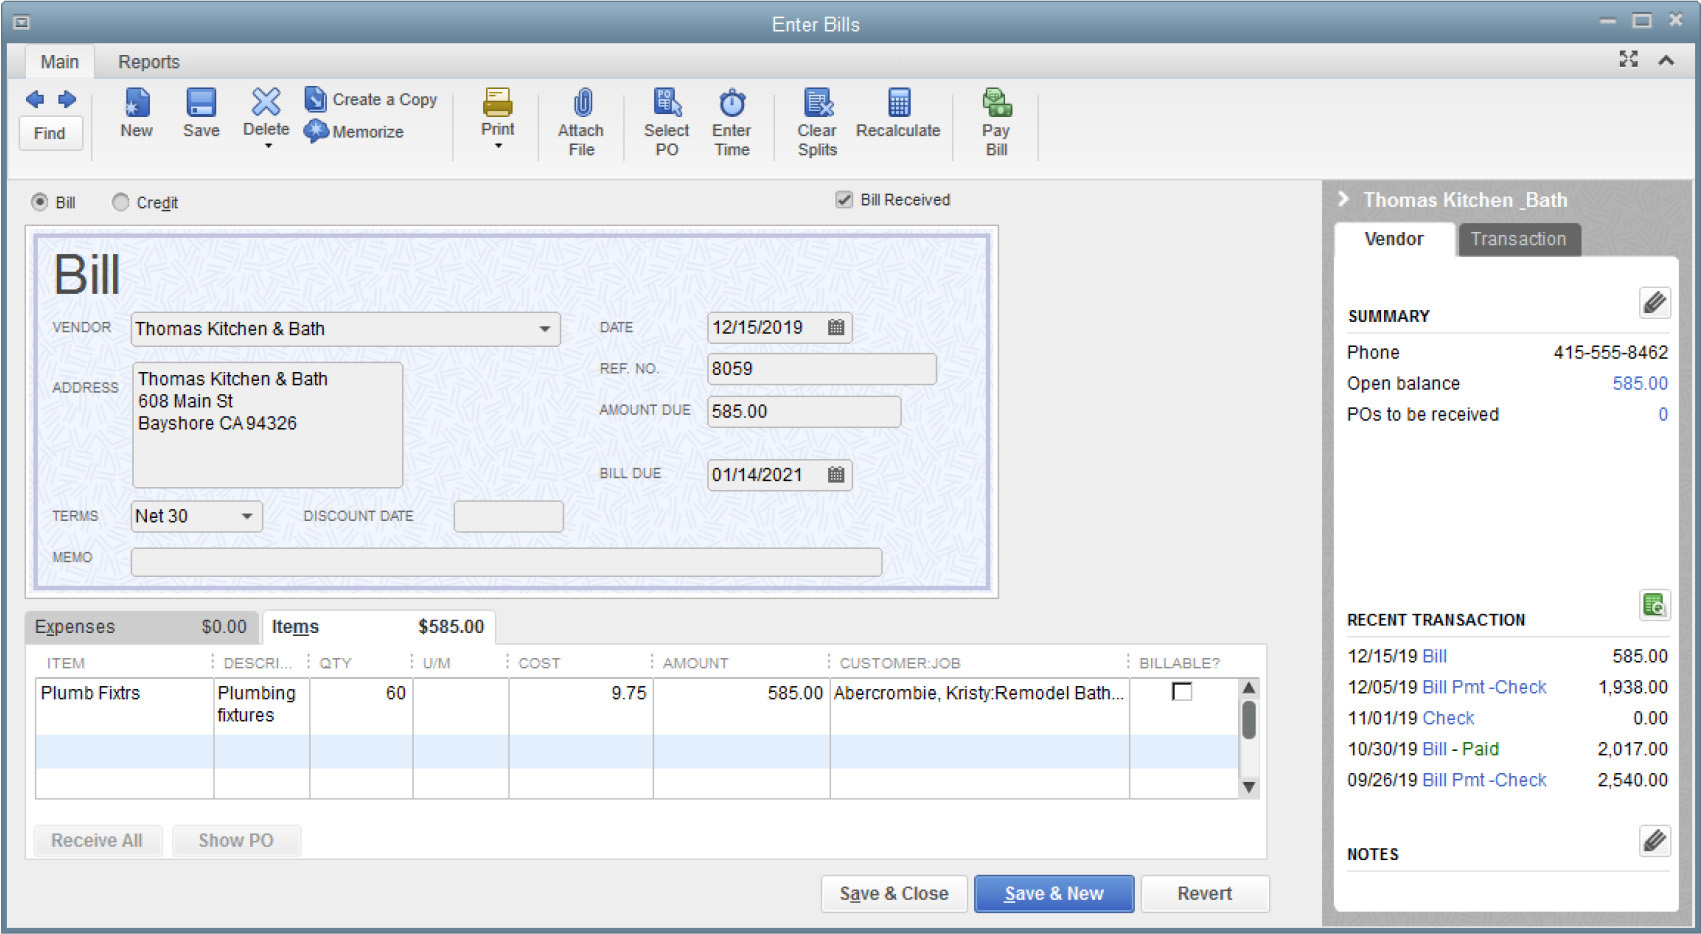This screenshot has height=934, width=1701.
Task: Collapse the ribbon with up chevron
Action: 1666,61
